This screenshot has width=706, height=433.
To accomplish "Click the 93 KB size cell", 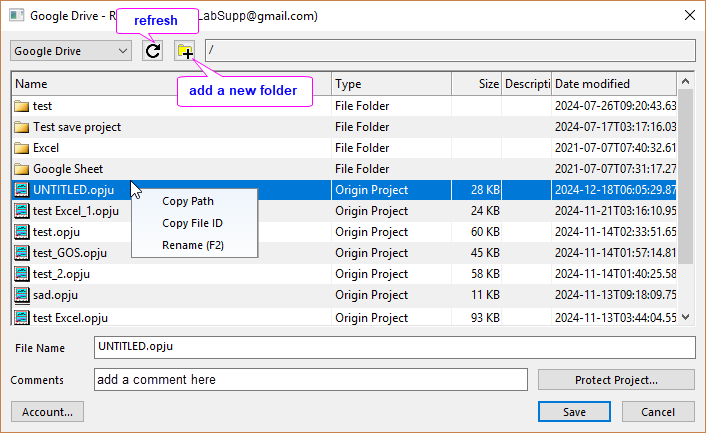I will click(485, 318).
